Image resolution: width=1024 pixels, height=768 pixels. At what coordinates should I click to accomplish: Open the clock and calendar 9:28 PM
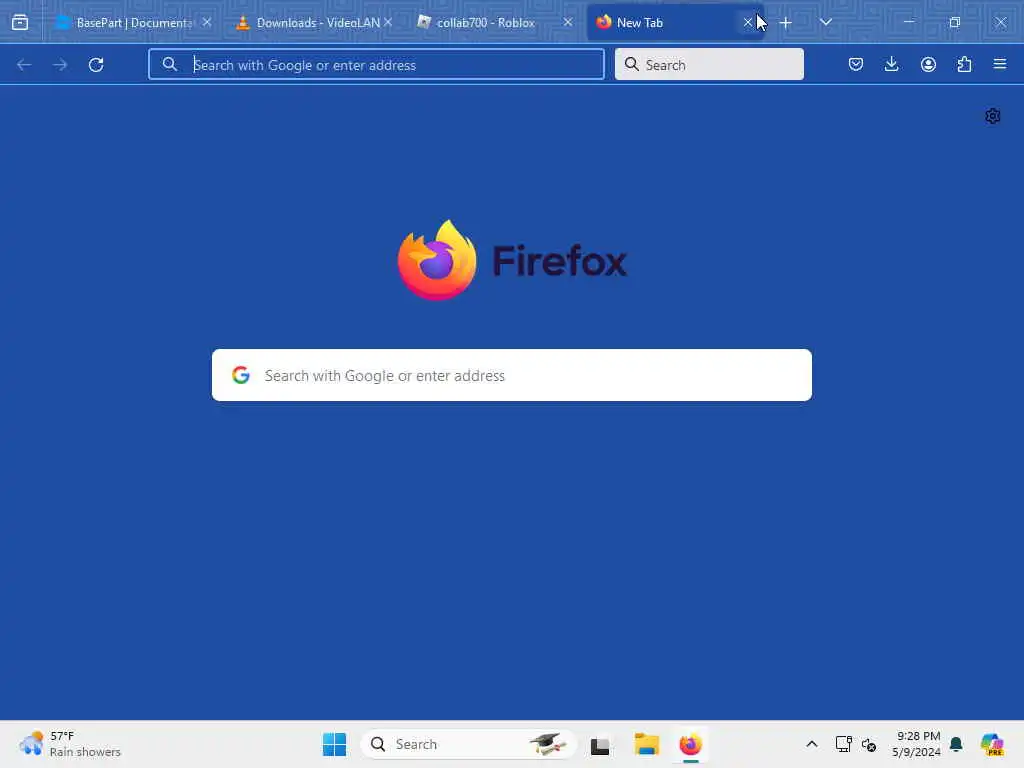click(x=917, y=744)
